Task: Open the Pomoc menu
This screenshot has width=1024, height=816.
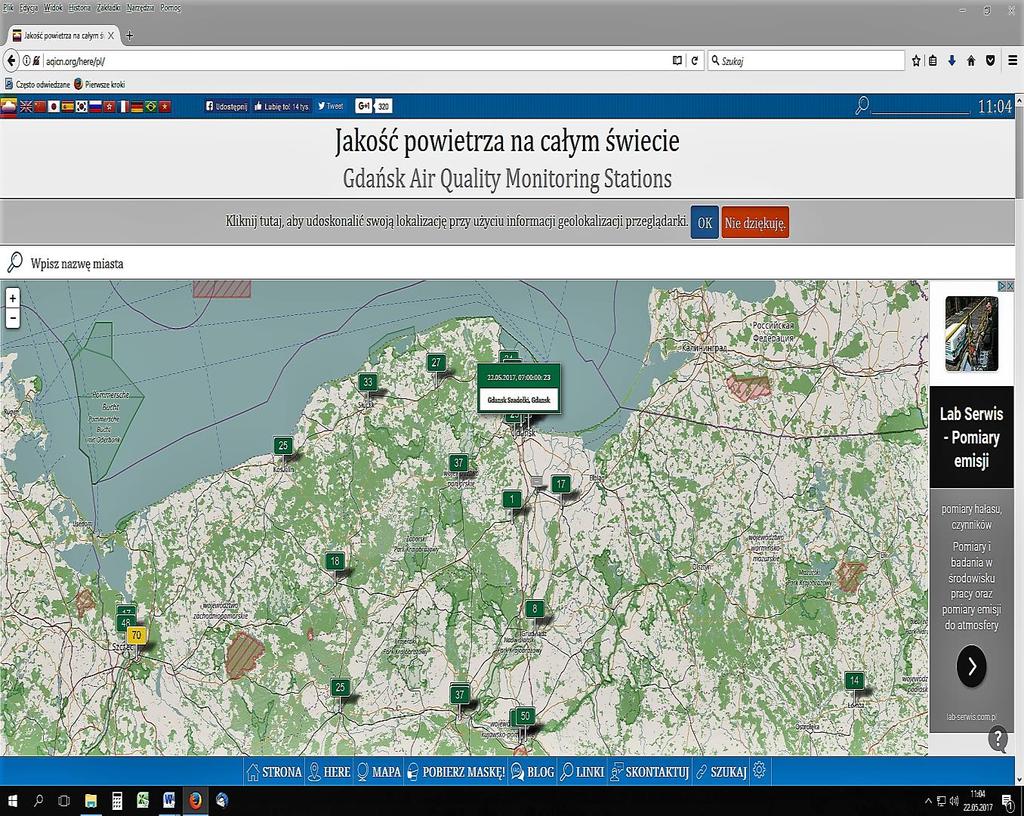Action: [x=170, y=8]
